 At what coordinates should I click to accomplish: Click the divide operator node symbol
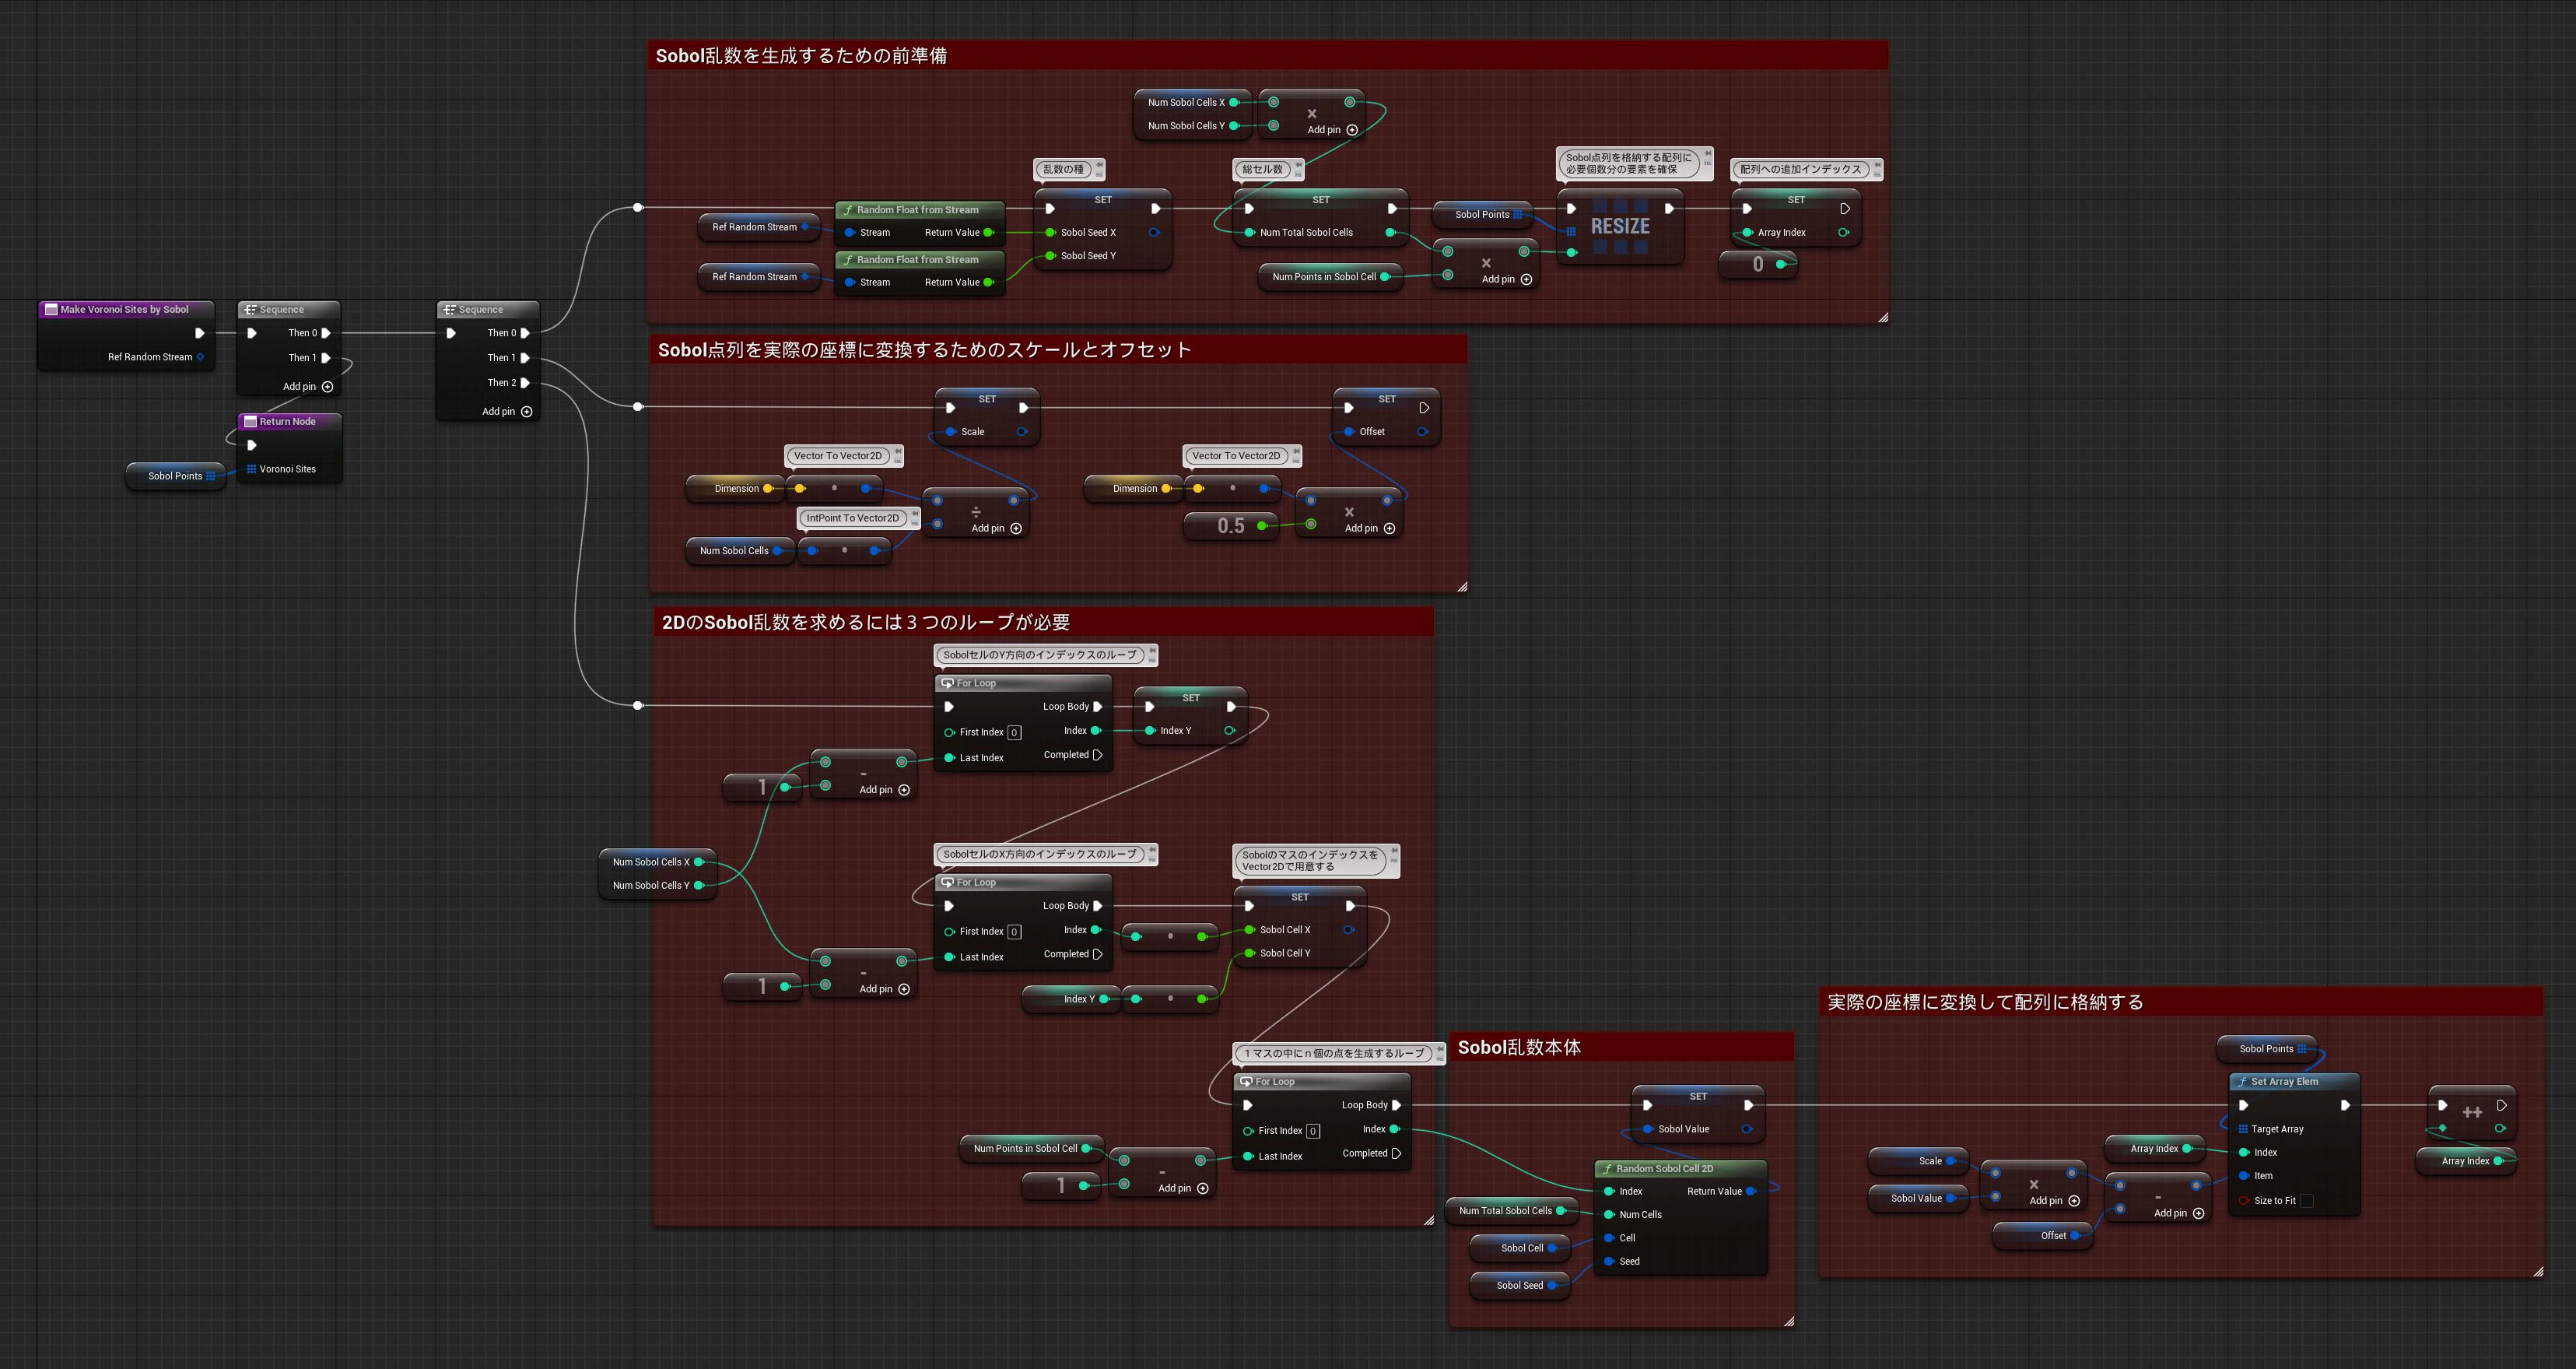pyautogui.click(x=976, y=512)
